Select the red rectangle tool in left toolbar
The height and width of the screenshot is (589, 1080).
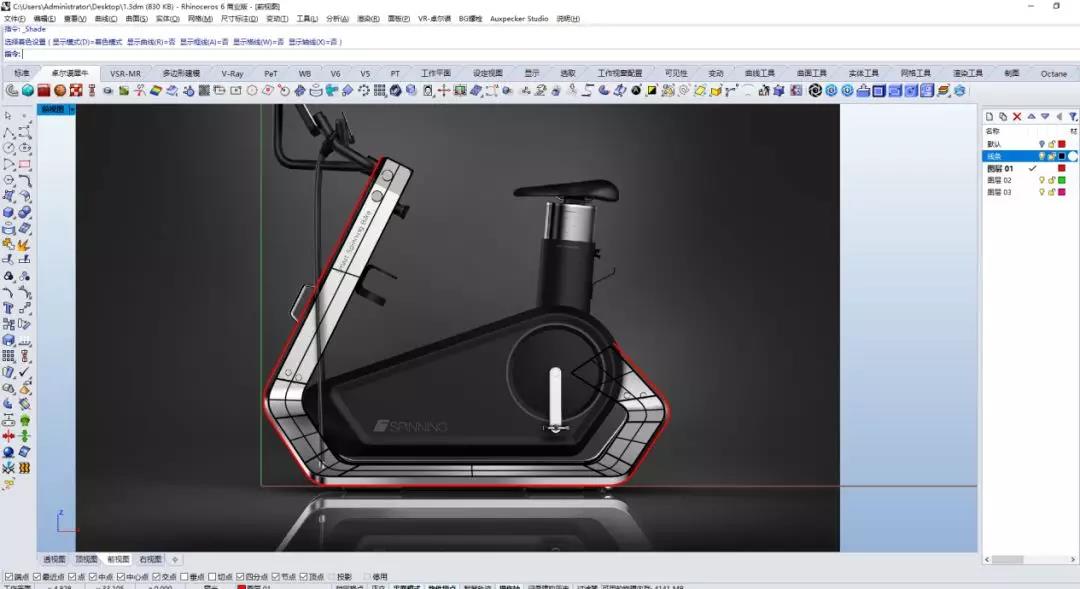(x=25, y=164)
